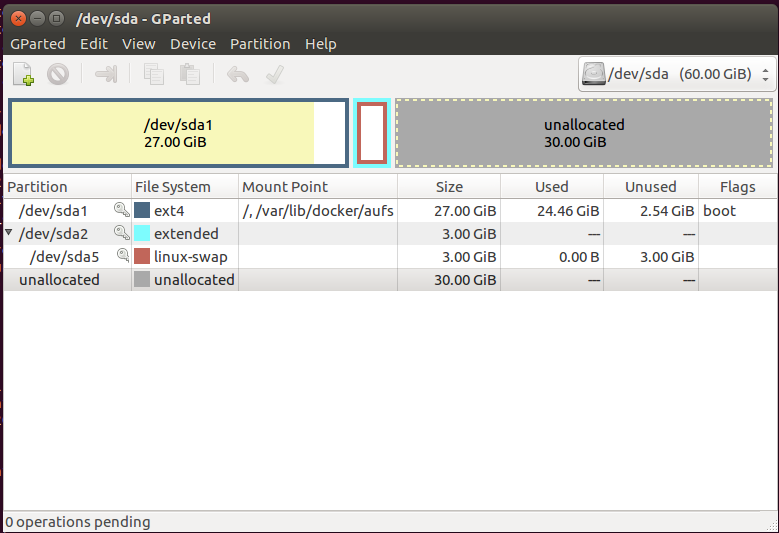Sort by the File System column header

pos(185,187)
